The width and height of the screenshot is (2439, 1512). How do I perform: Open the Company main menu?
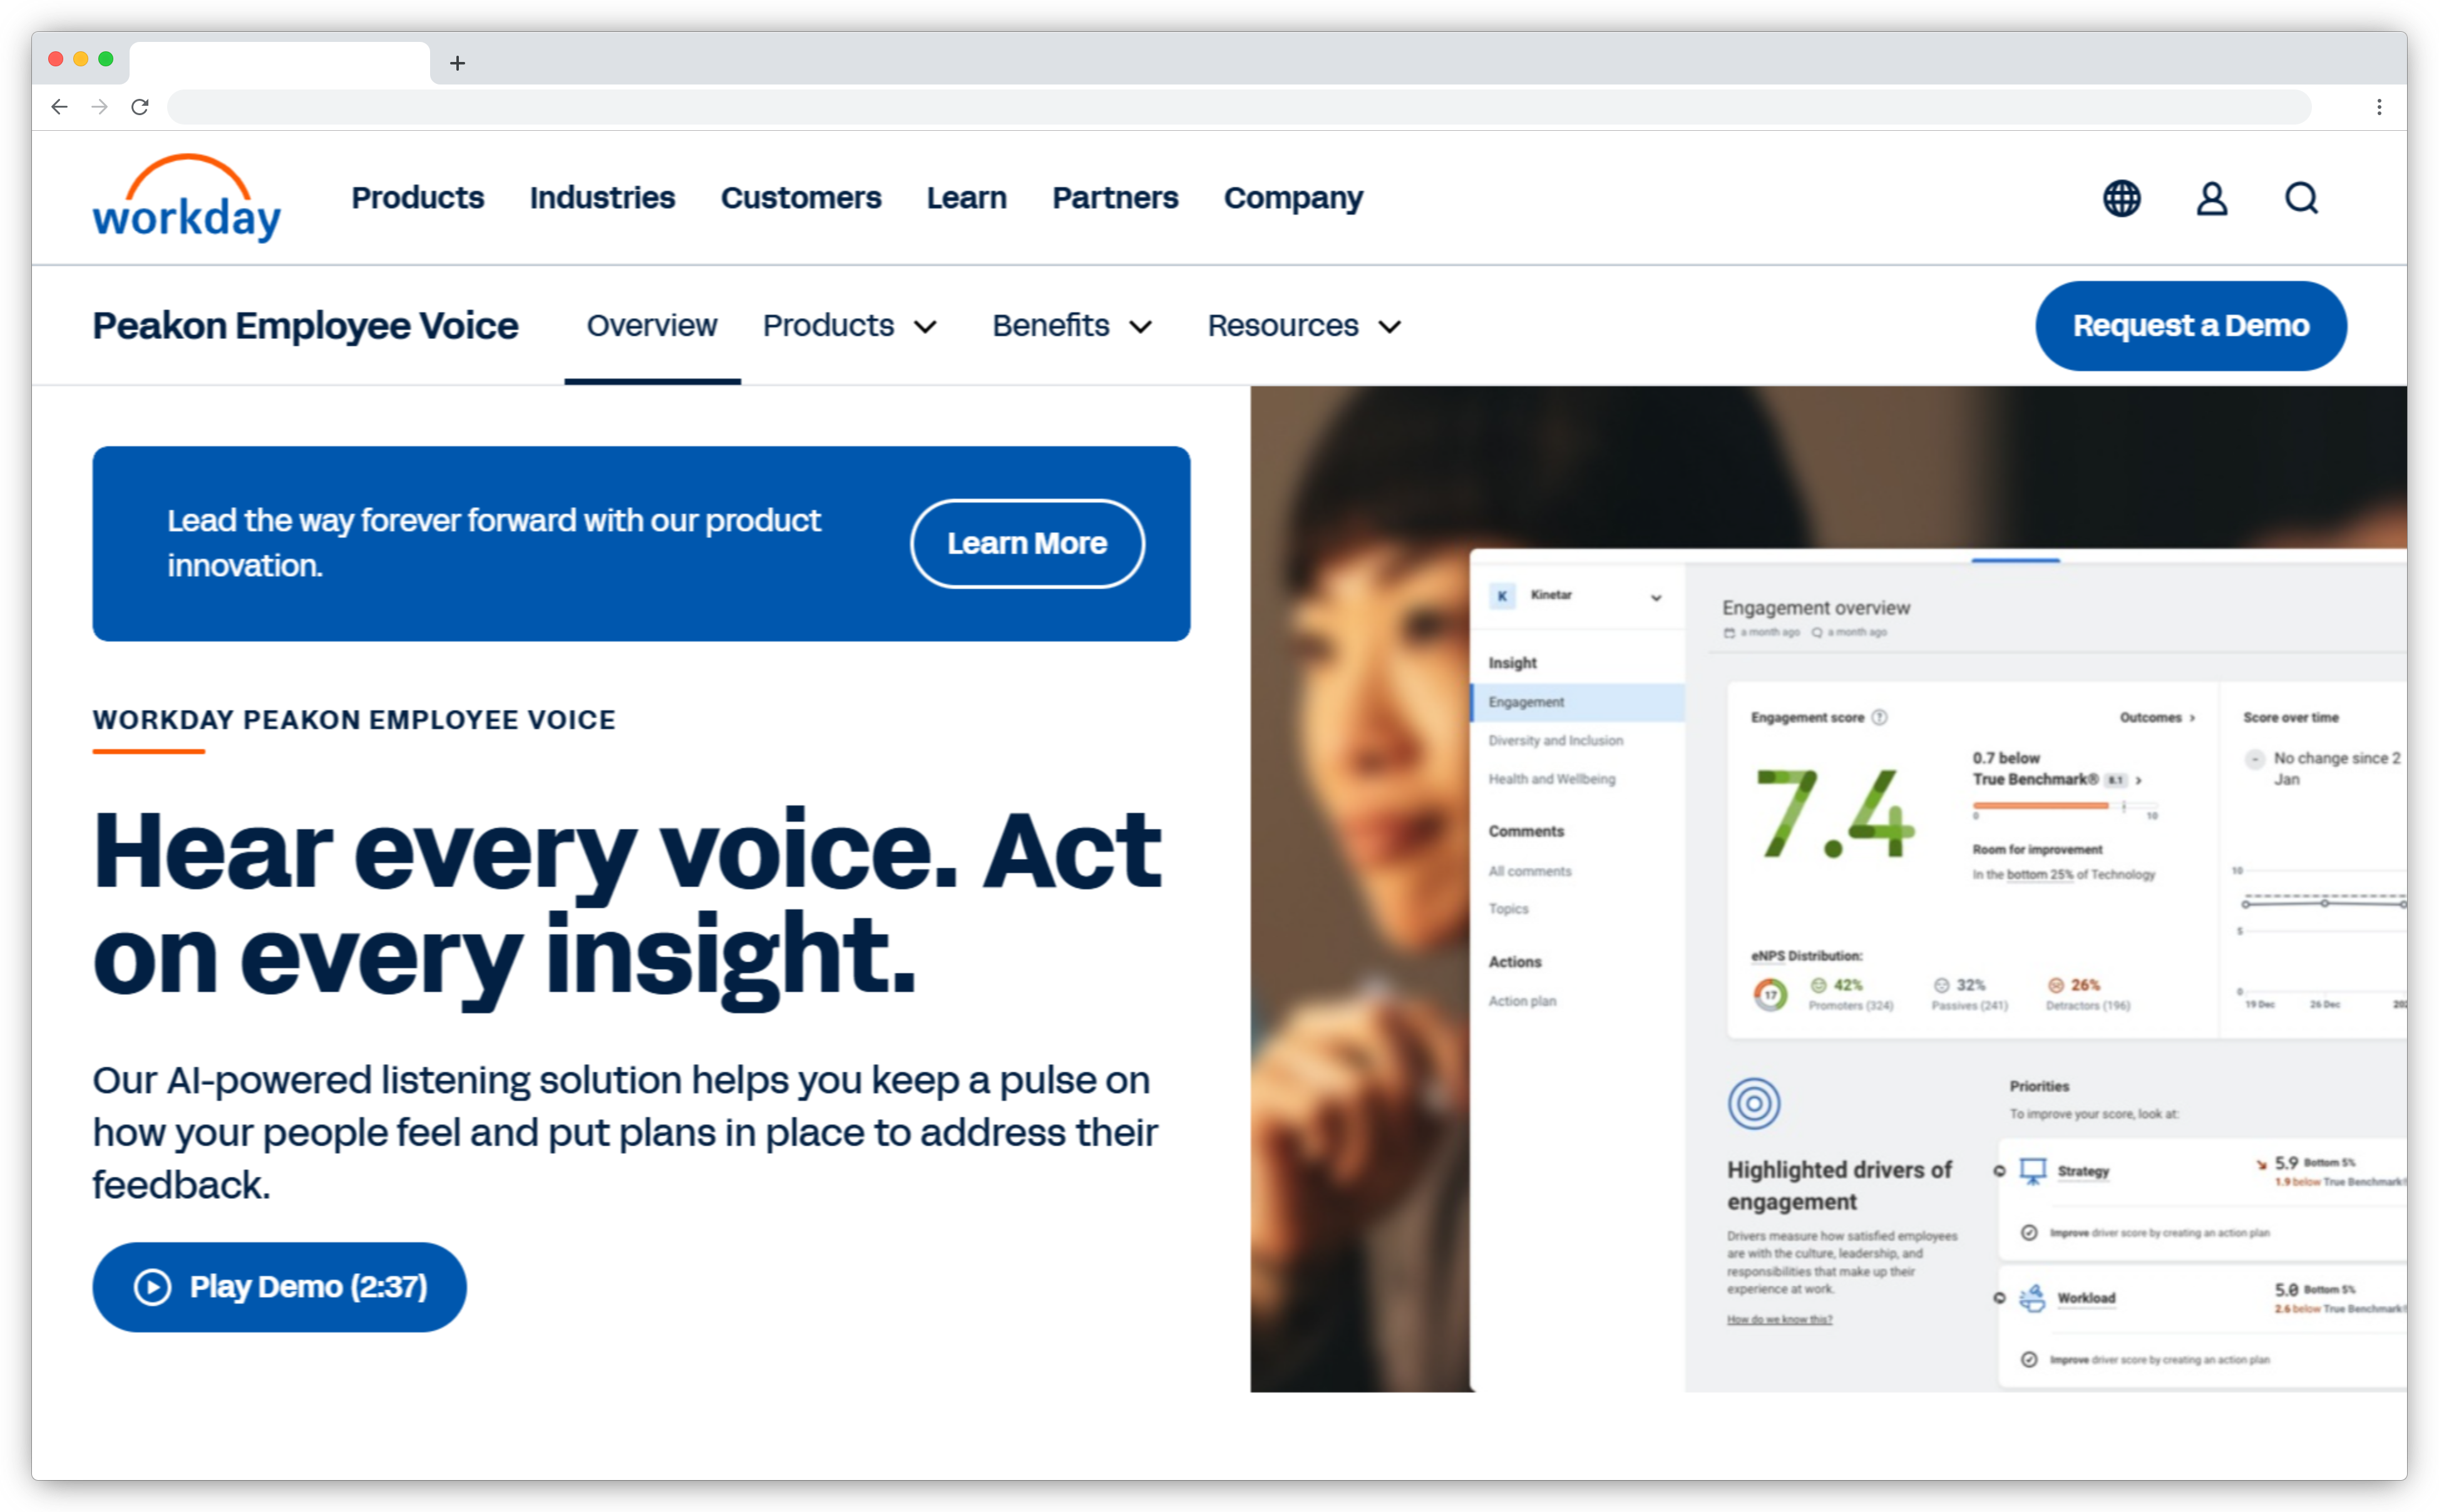click(1292, 198)
